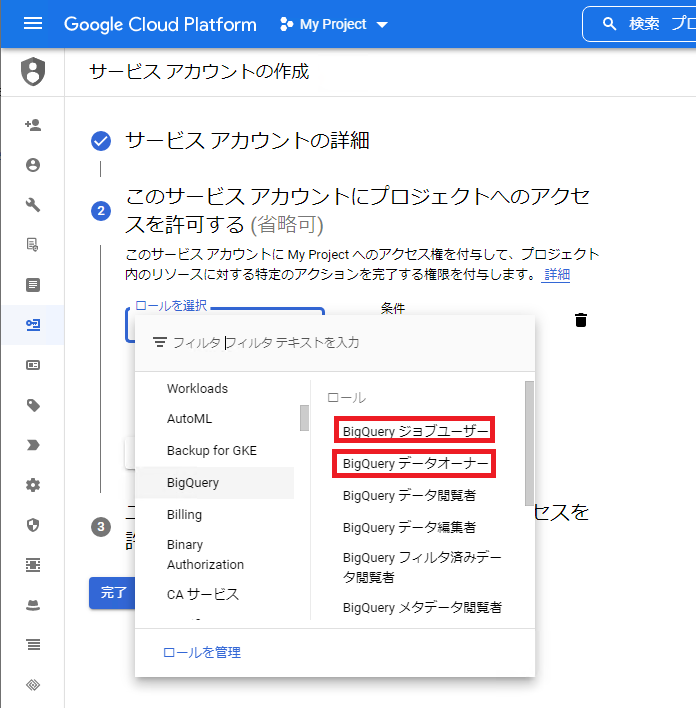Click the filter icon in role picker

coord(159,342)
